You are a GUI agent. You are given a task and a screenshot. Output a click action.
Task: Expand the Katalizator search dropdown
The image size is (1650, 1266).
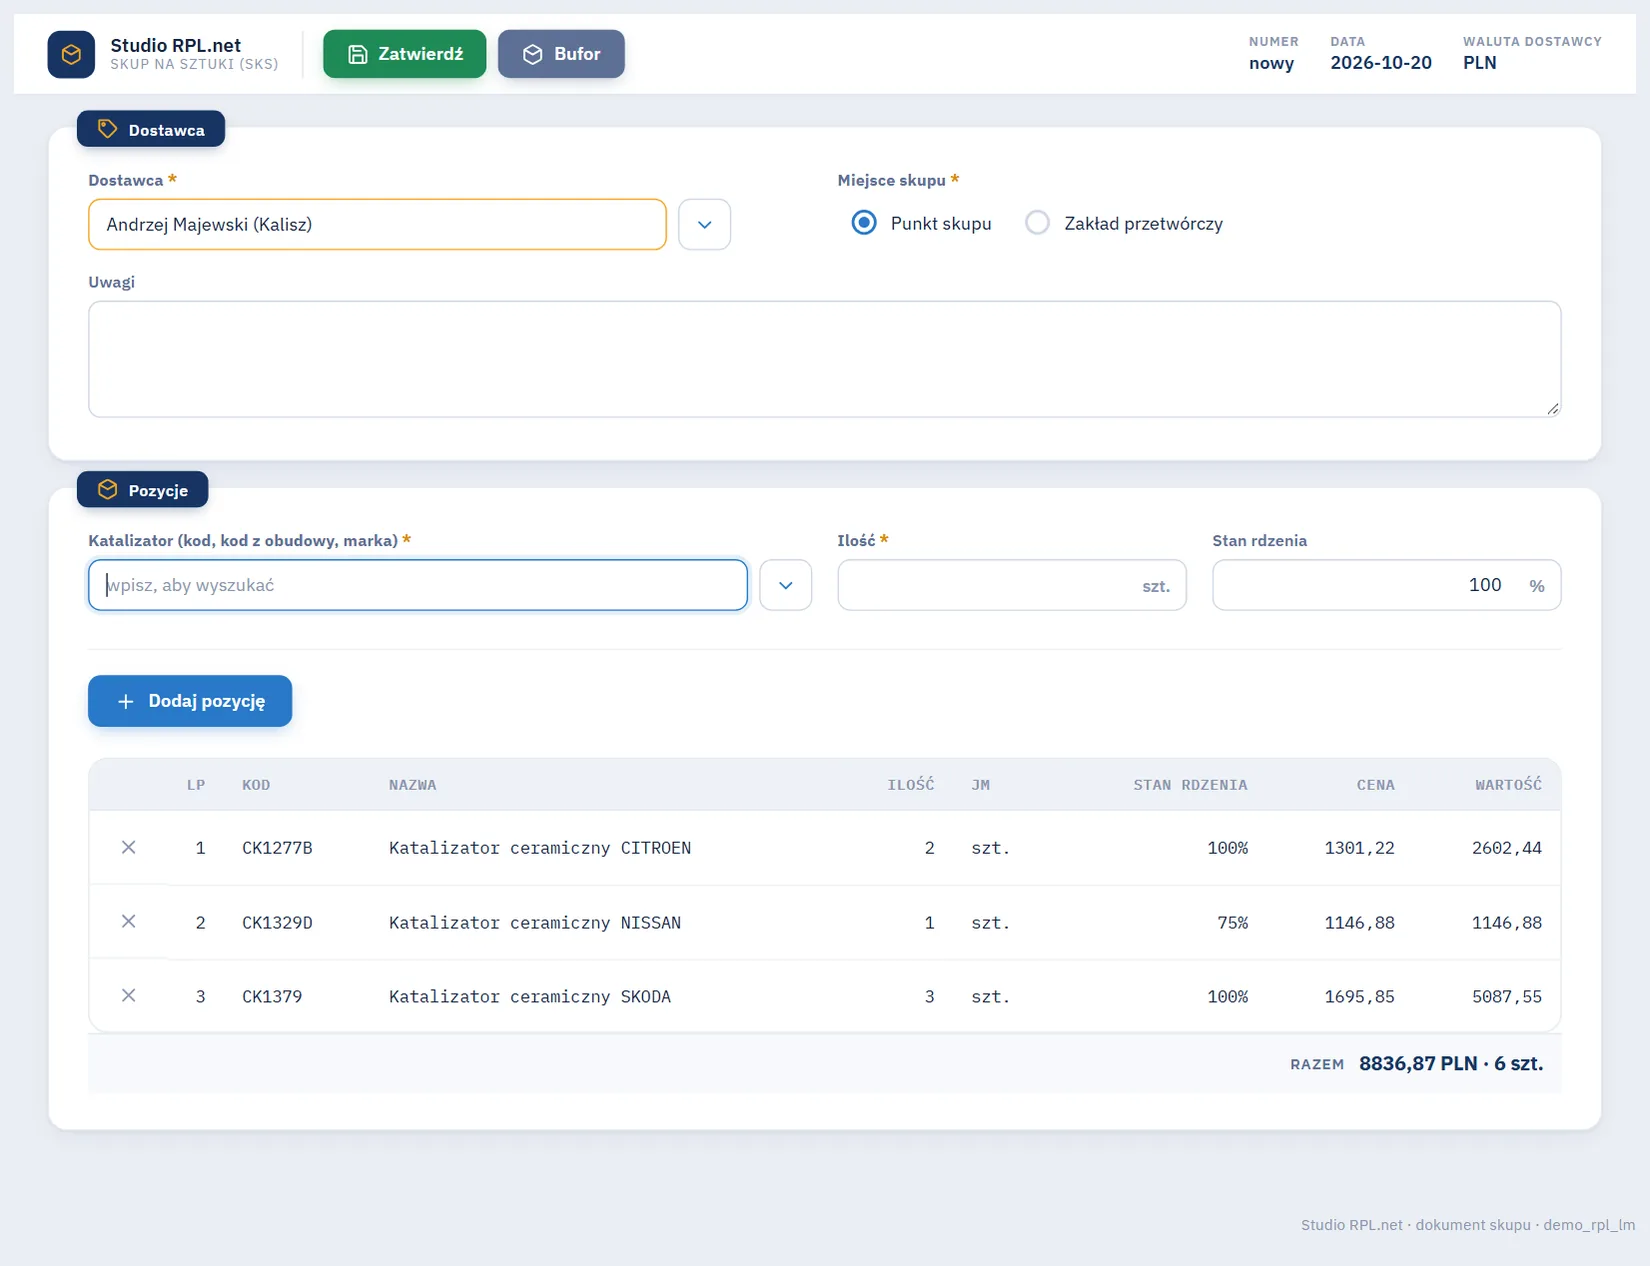tap(786, 585)
